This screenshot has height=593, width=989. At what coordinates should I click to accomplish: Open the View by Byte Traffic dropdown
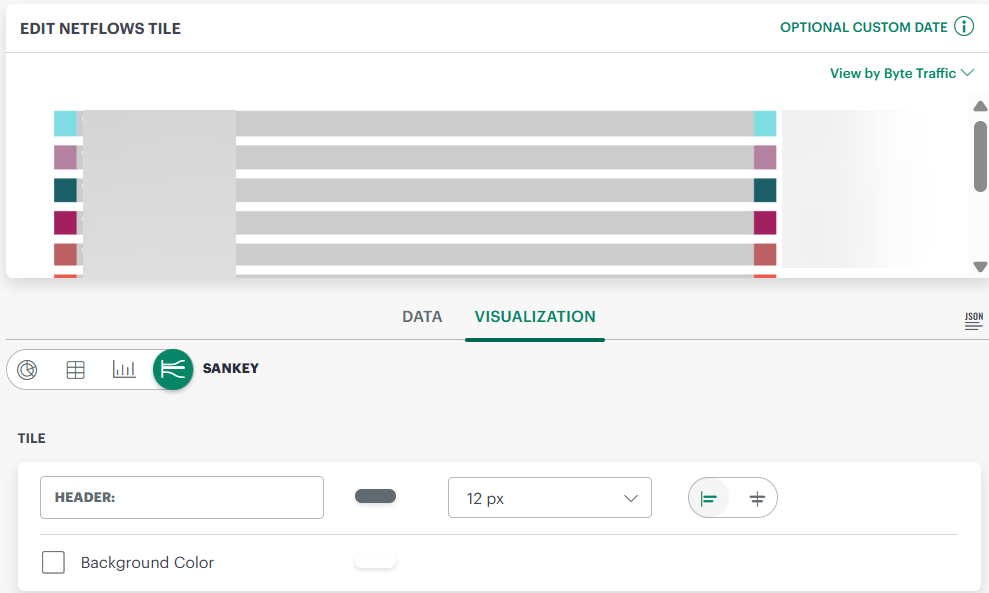[901, 73]
